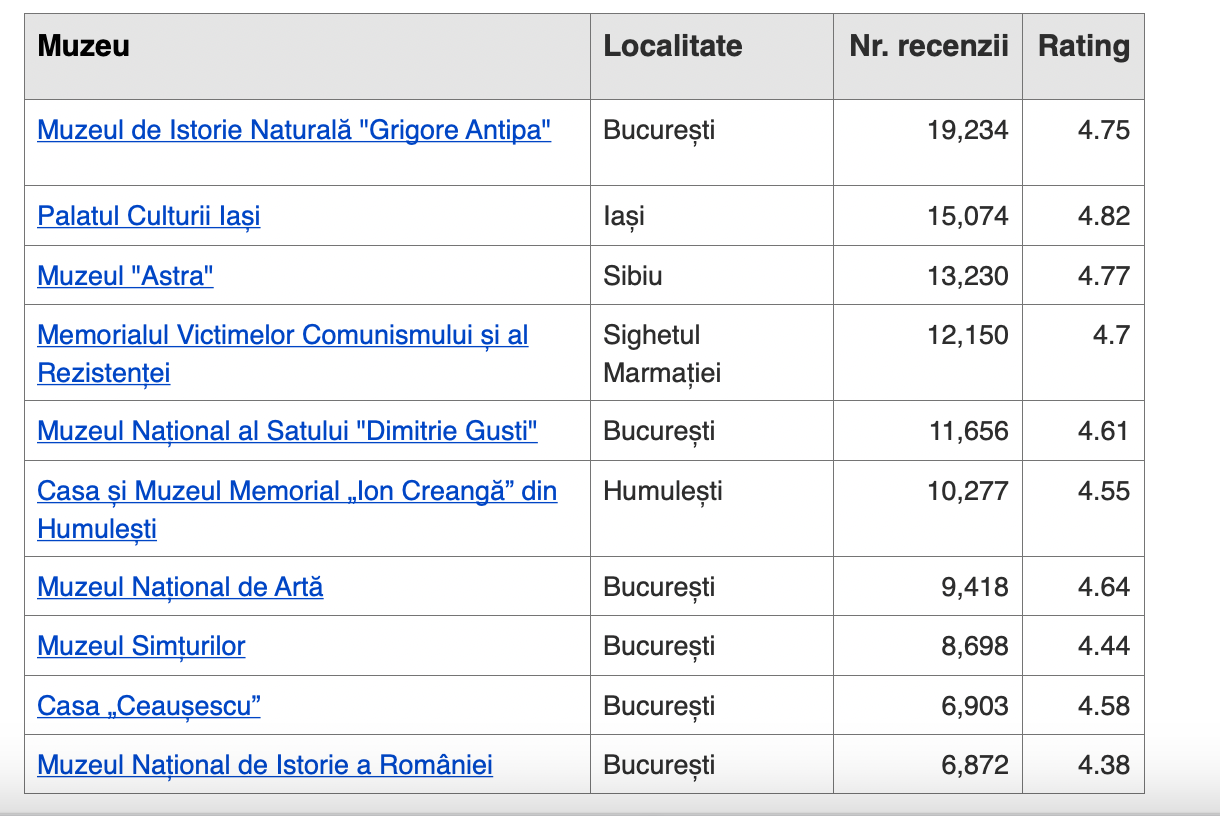Image resolution: width=1220 pixels, height=816 pixels.
Task: Select the 4.82 rating cell
Action: click(1103, 216)
